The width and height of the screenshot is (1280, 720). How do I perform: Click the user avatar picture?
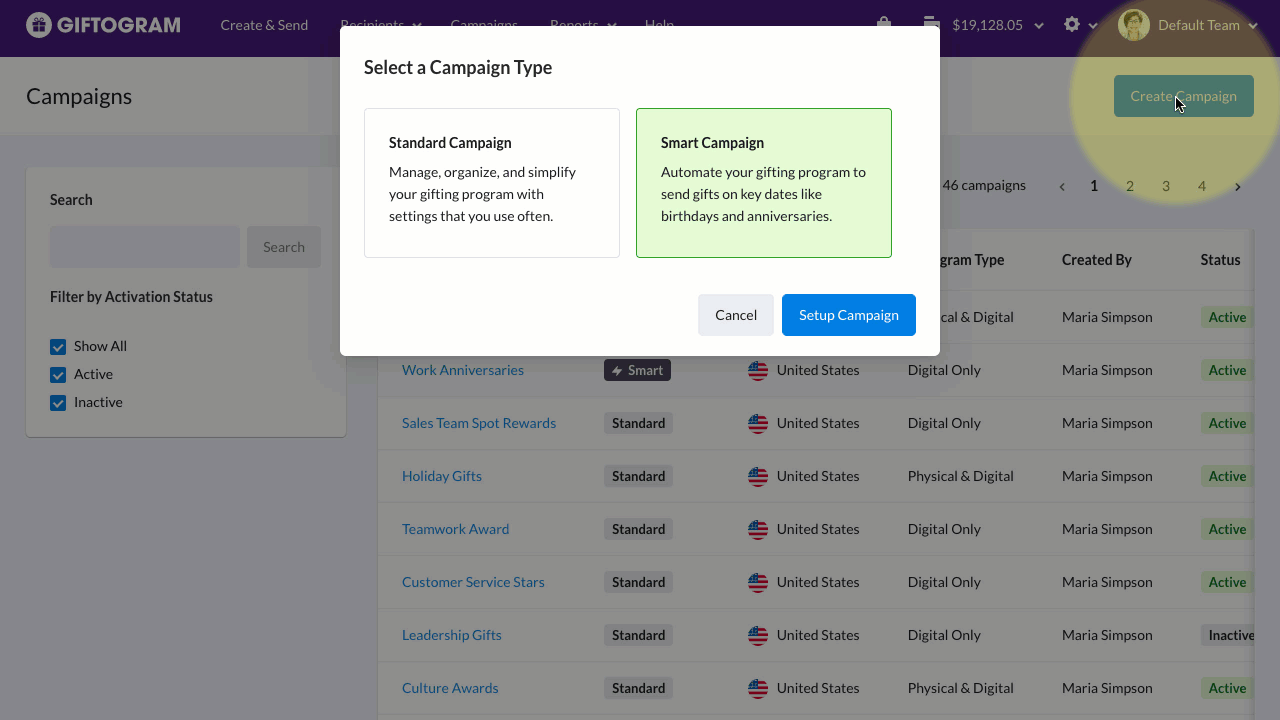click(1134, 25)
